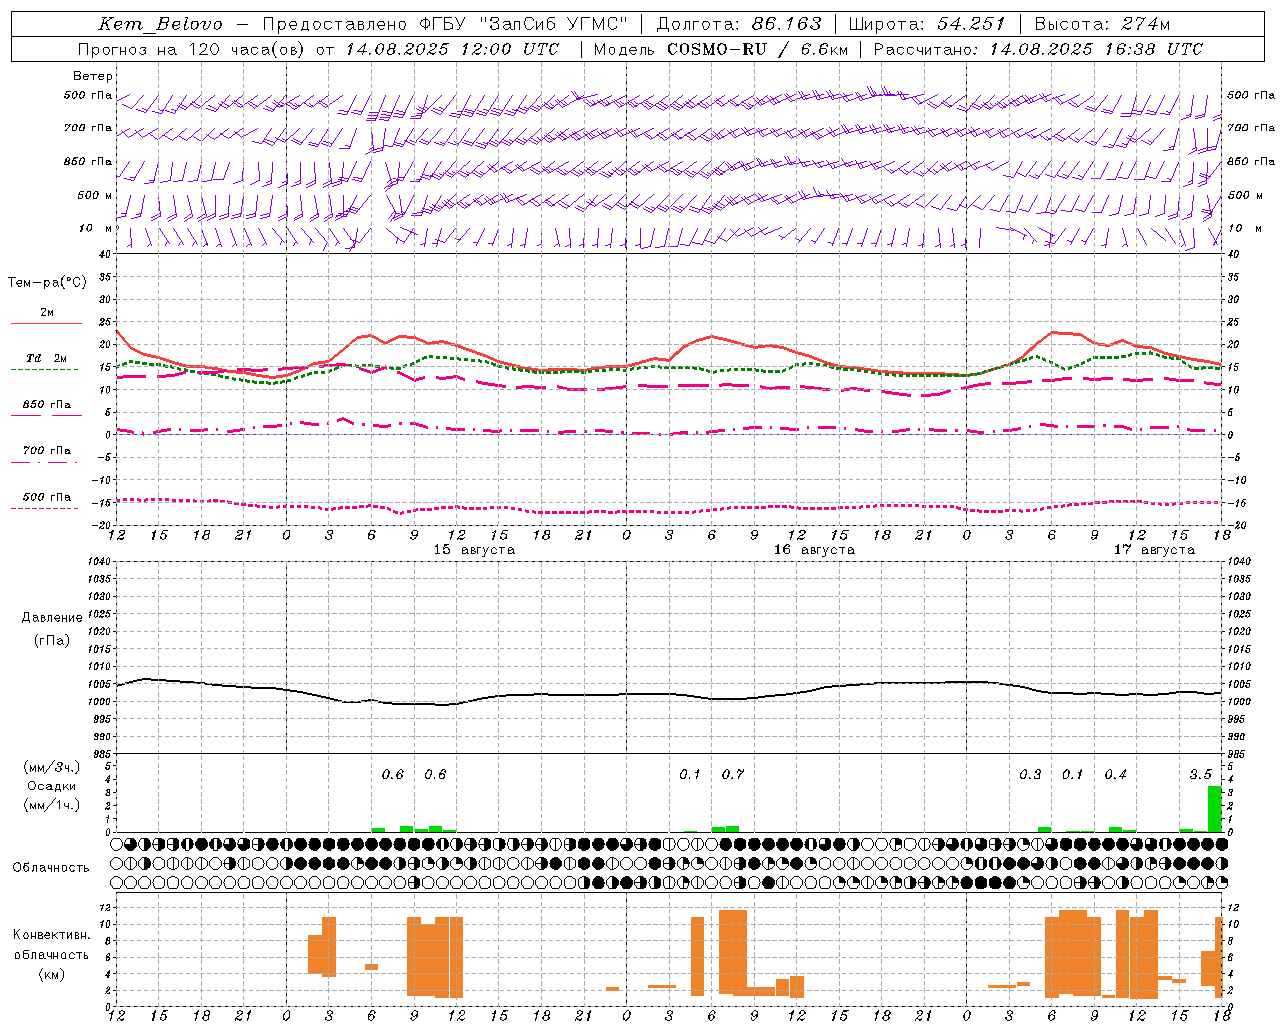Image resolution: width=1280 pixels, height=1024 pixels.
Task: Click the 3.5 precipitation amount value
Action: 1200,775
